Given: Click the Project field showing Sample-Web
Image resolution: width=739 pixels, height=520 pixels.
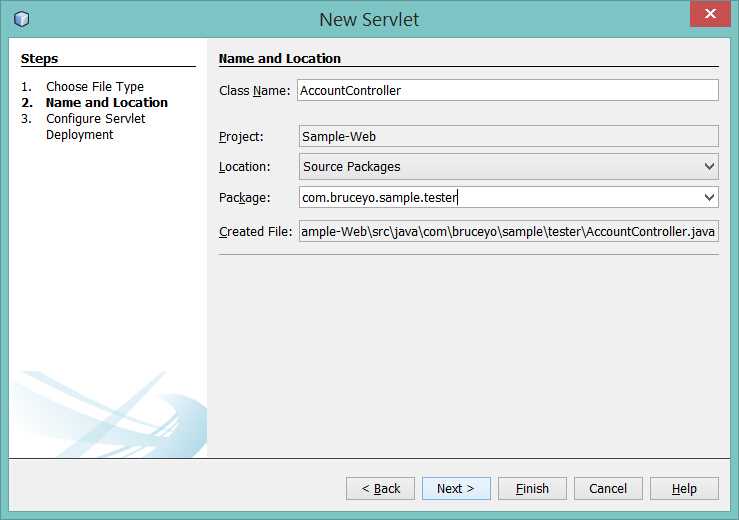Looking at the screenshot, I should [509, 137].
